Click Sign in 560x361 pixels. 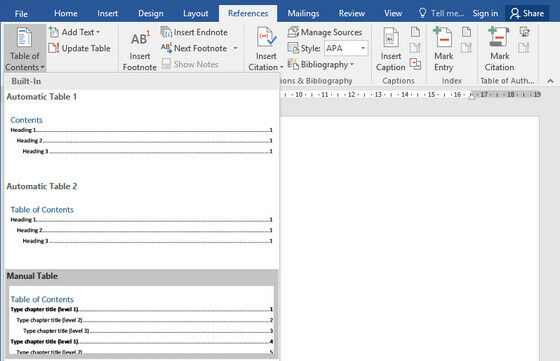(x=485, y=14)
